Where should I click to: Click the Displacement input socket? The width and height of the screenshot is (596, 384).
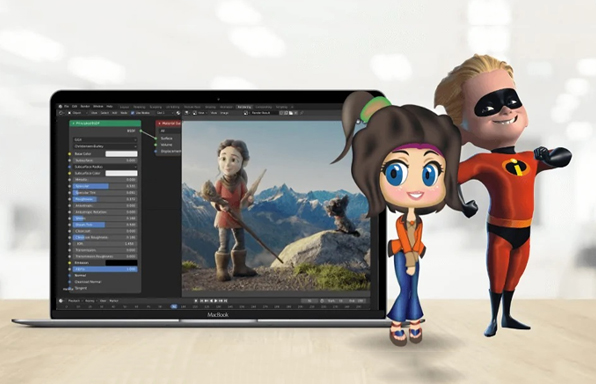(x=155, y=151)
